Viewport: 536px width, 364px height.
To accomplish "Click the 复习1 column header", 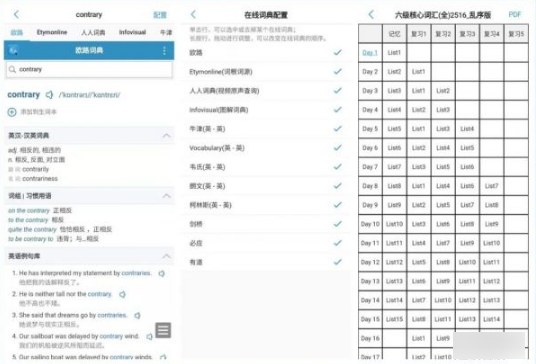I will point(418,33).
